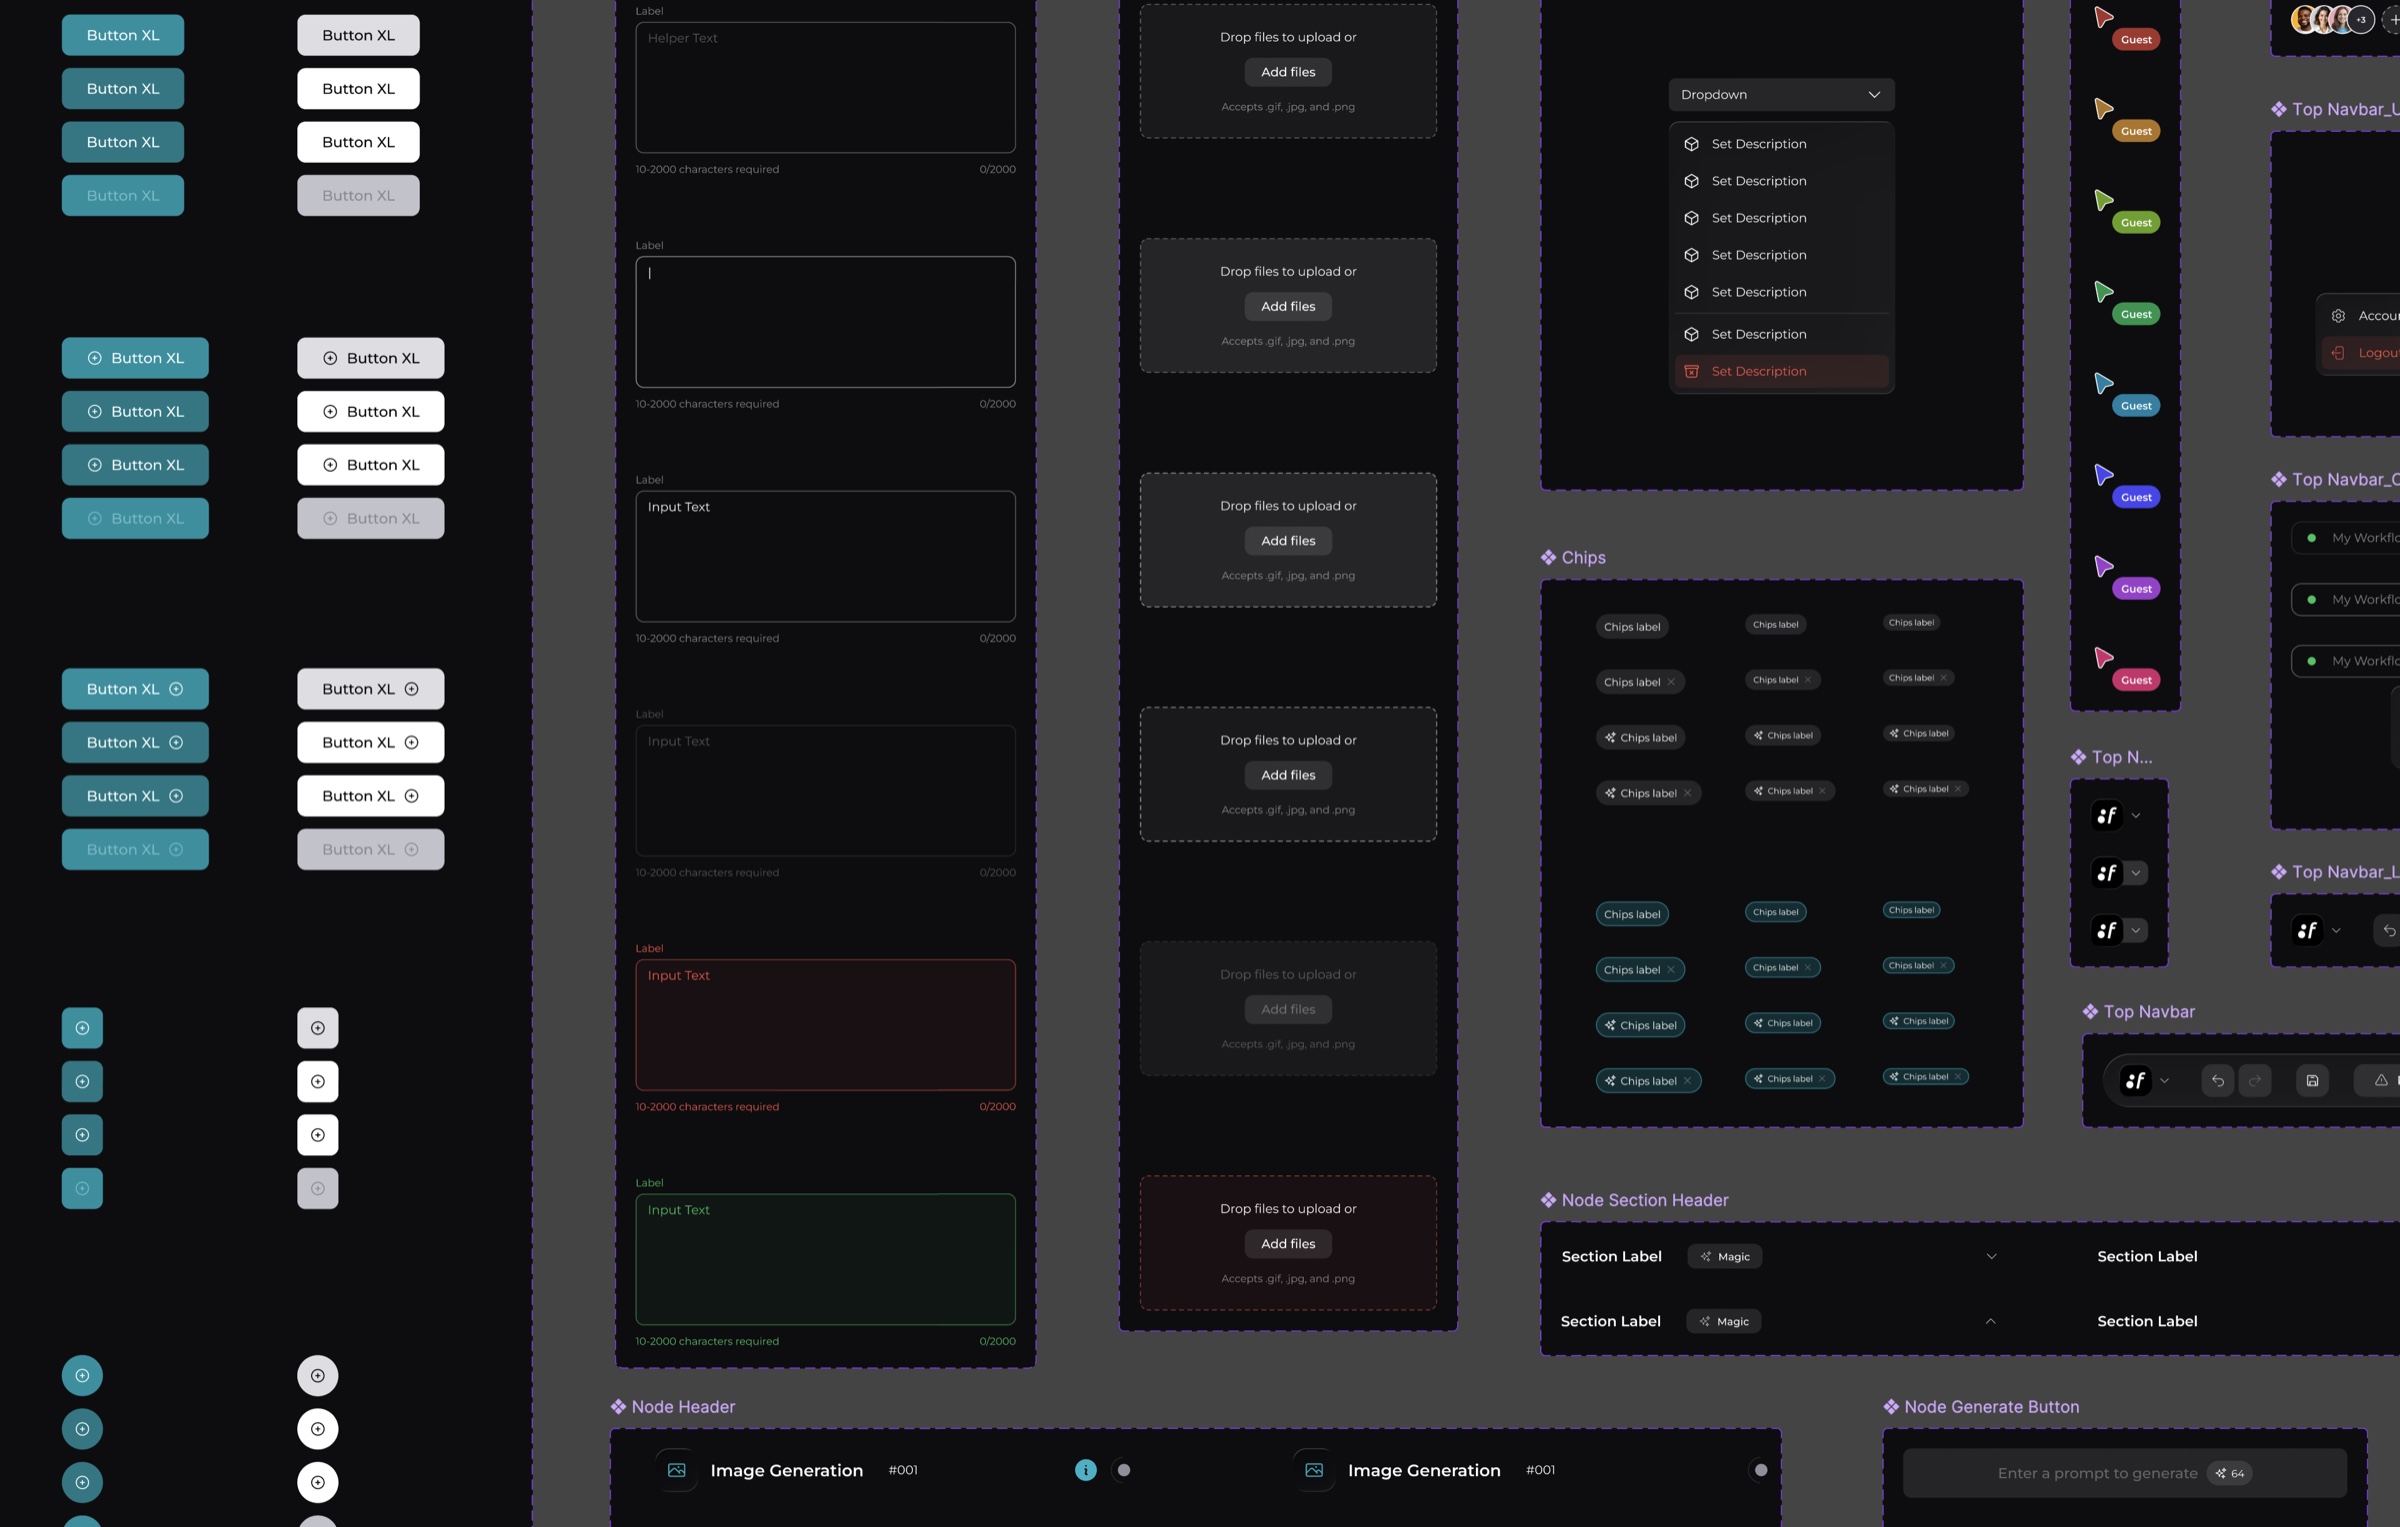The image size is (2400, 1527).
Task: Open the Dropdown select box
Action: click(1781, 95)
